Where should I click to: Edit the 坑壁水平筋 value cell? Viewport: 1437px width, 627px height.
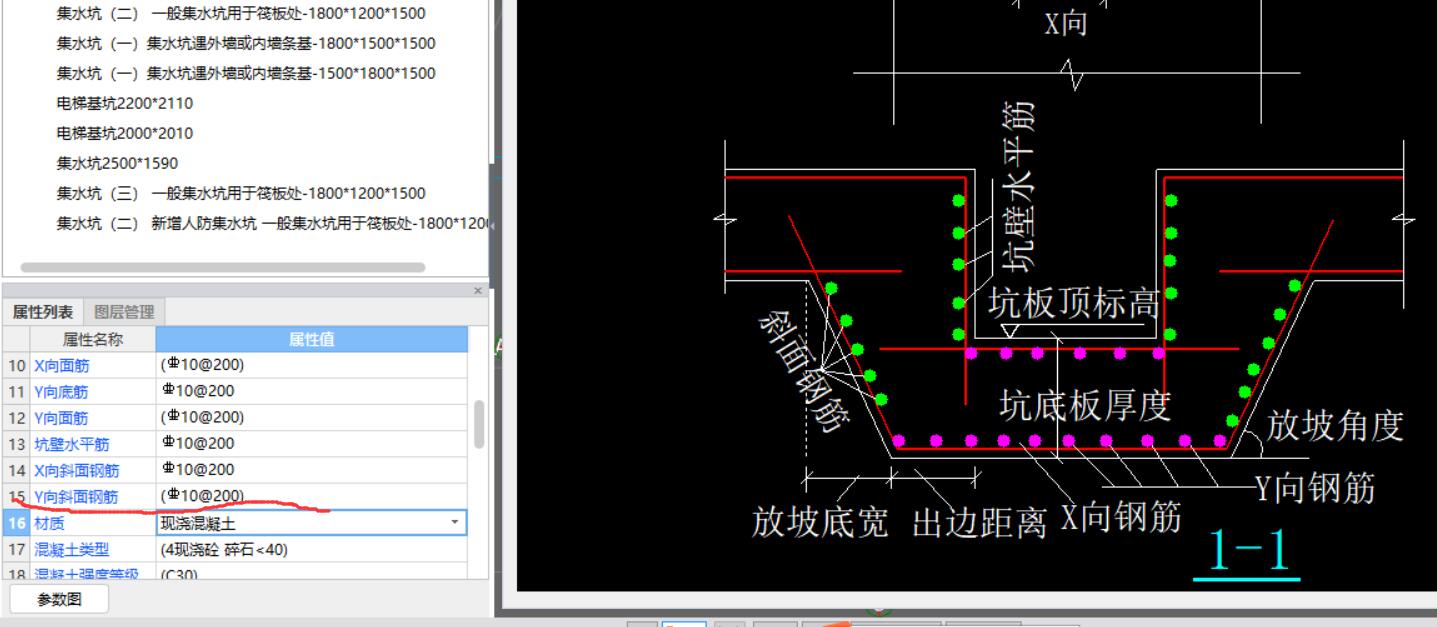[311, 443]
